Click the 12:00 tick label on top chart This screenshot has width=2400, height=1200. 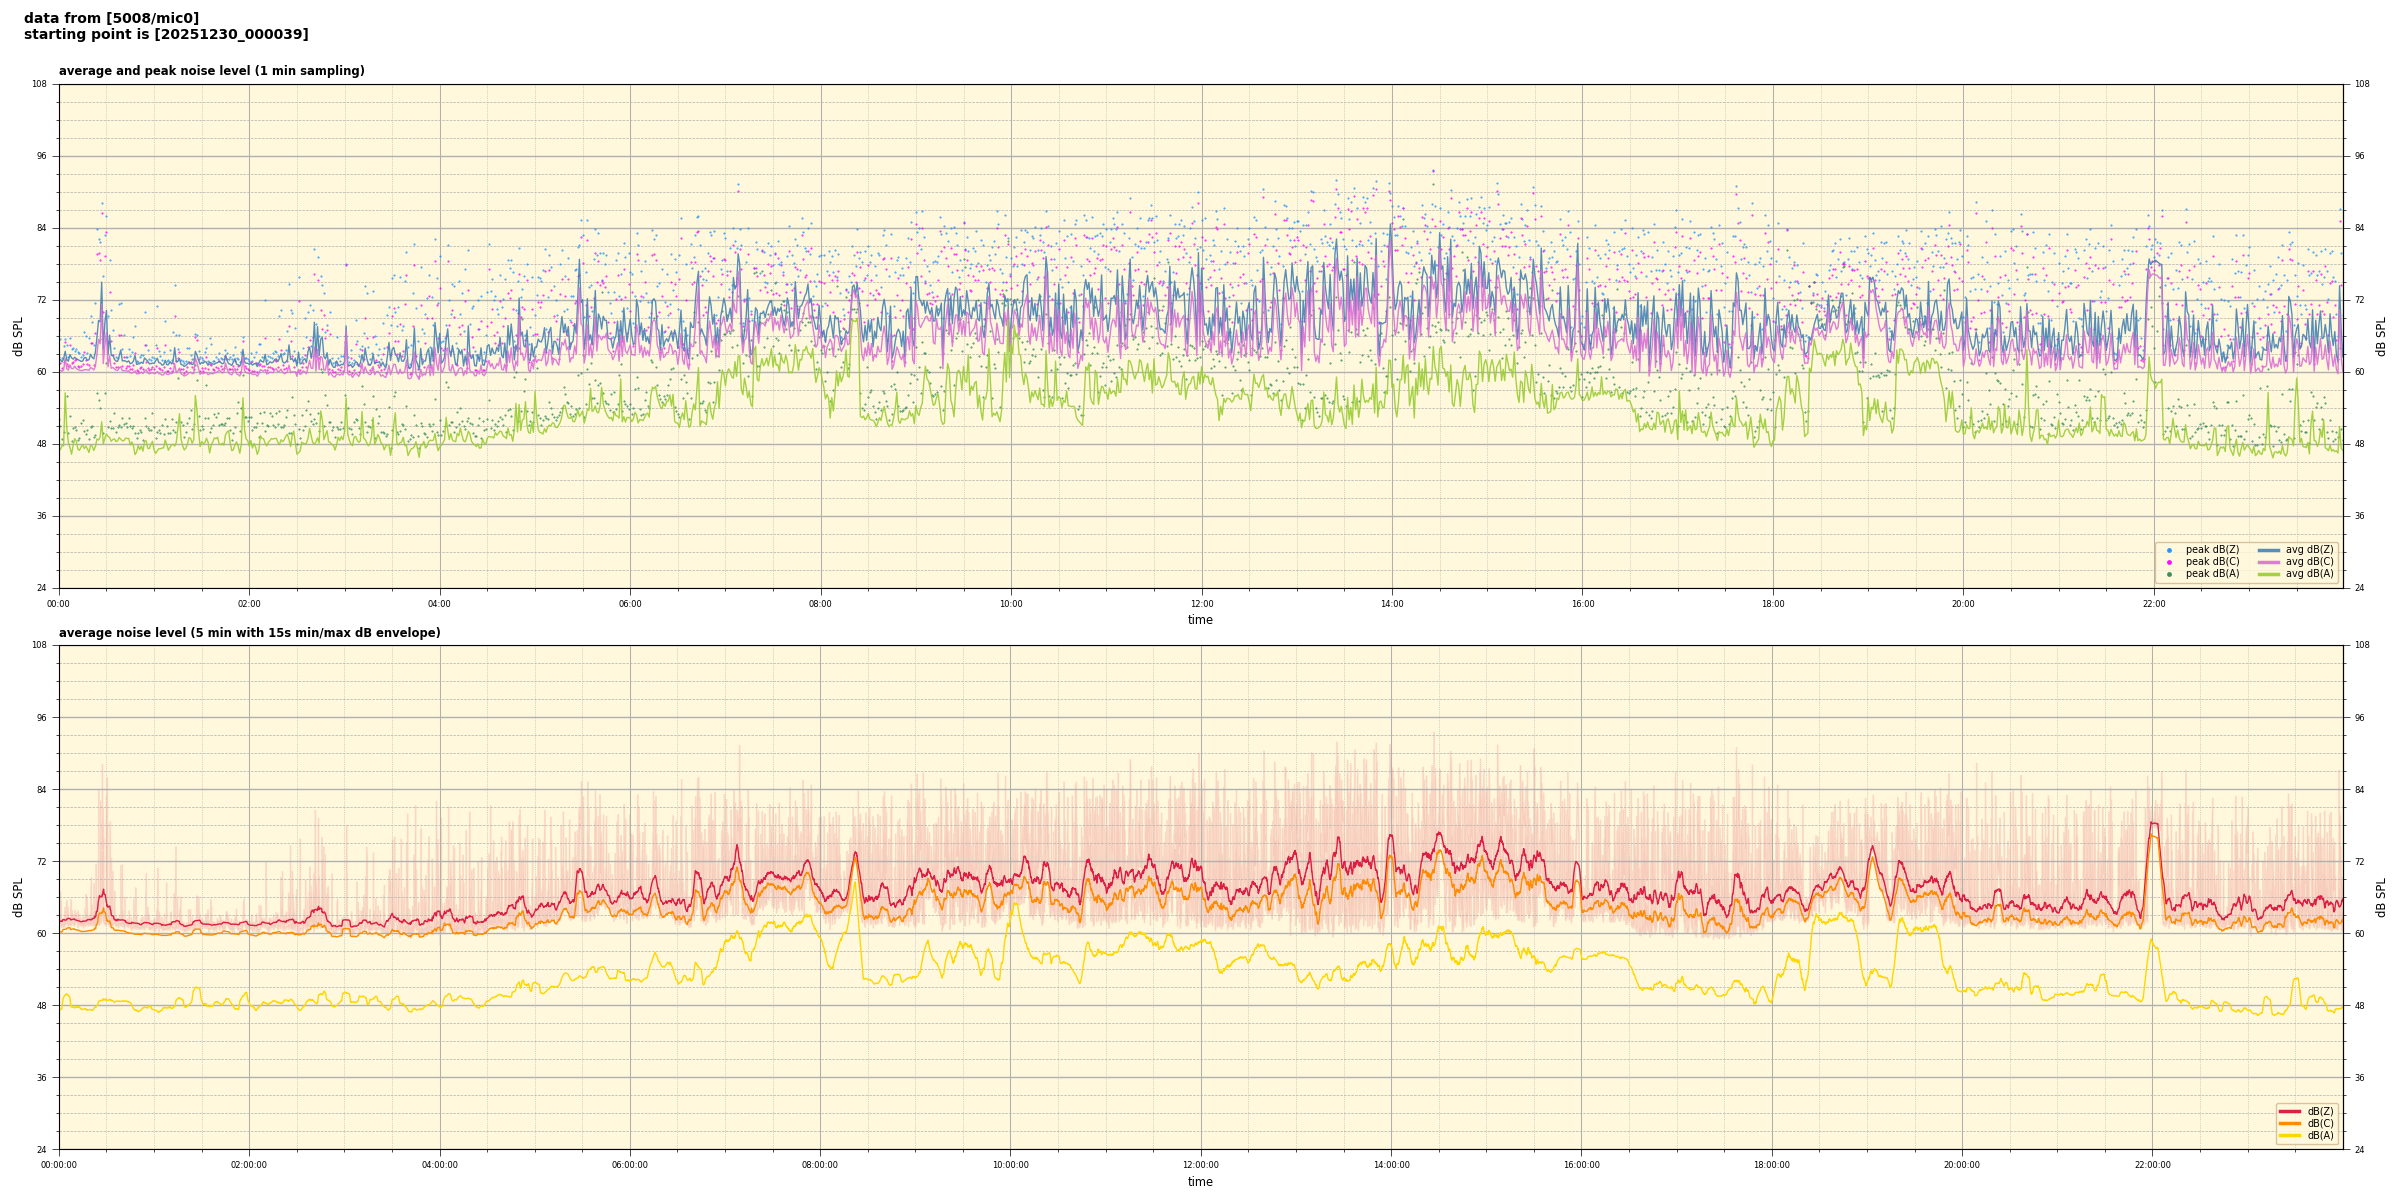tap(1201, 604)
